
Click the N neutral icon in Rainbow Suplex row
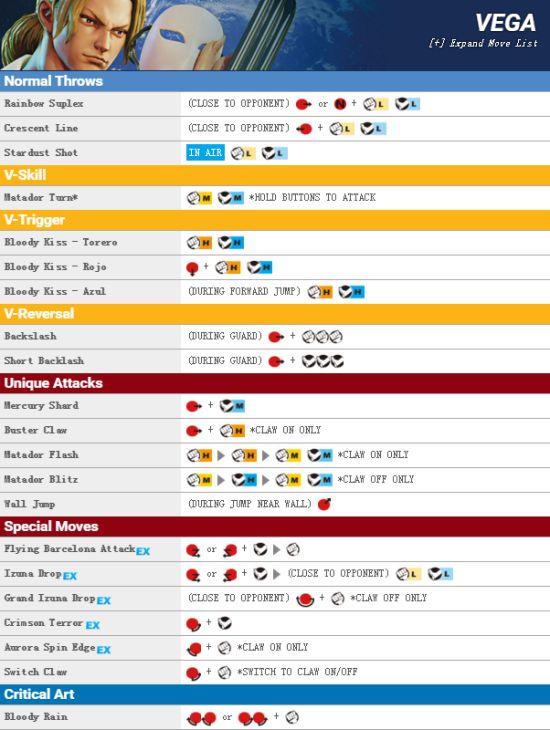pos(340,104)
